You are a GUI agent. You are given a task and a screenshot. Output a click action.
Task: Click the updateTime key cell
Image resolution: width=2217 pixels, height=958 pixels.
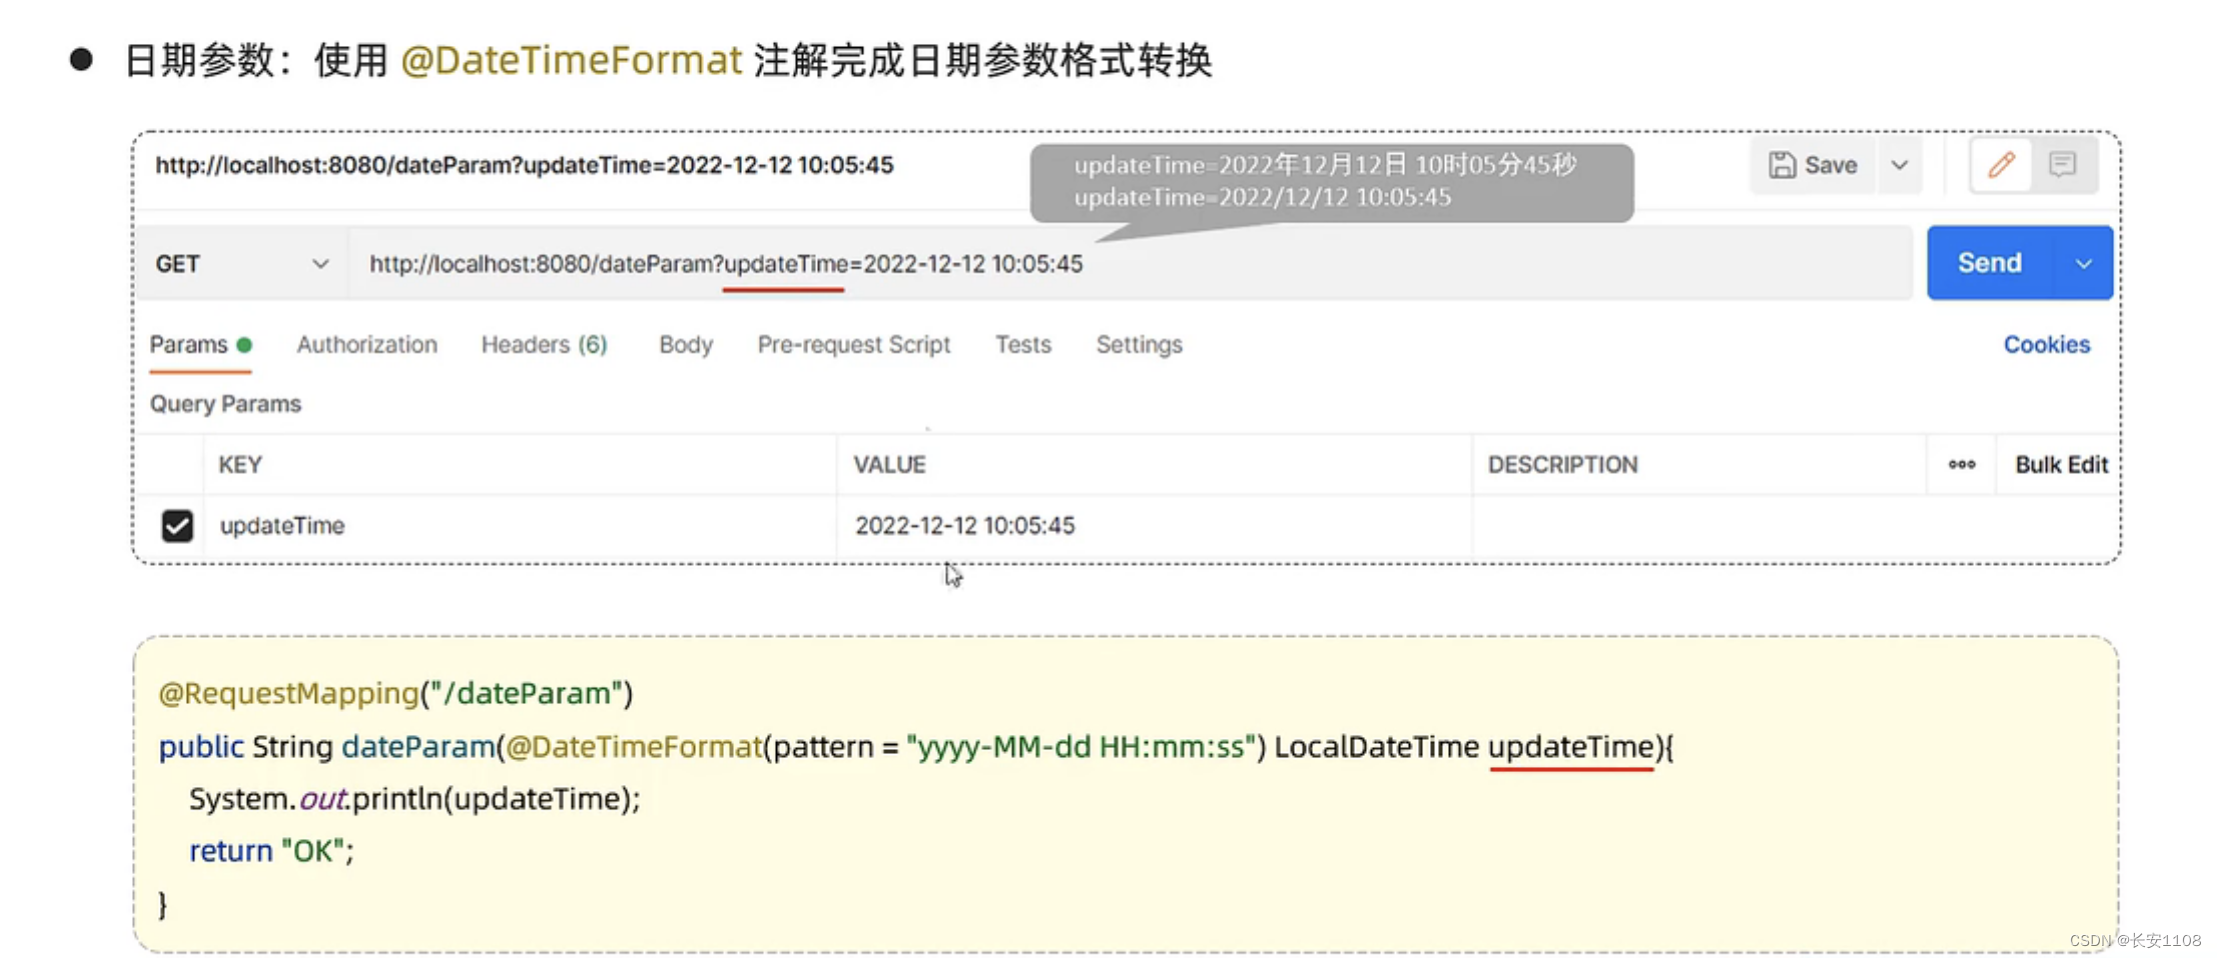[520, 526]
